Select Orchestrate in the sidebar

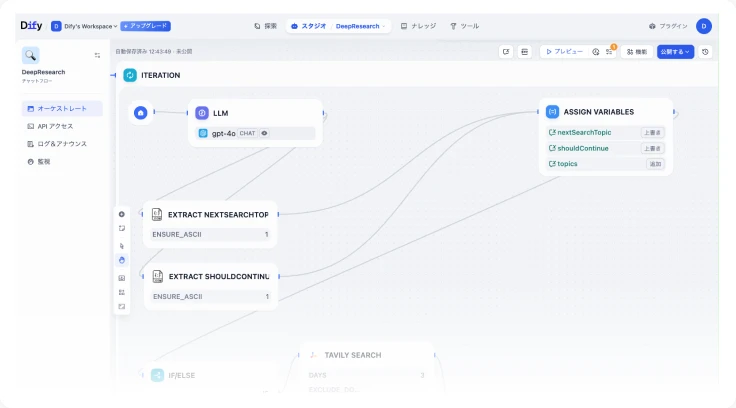tap(62, 108)
